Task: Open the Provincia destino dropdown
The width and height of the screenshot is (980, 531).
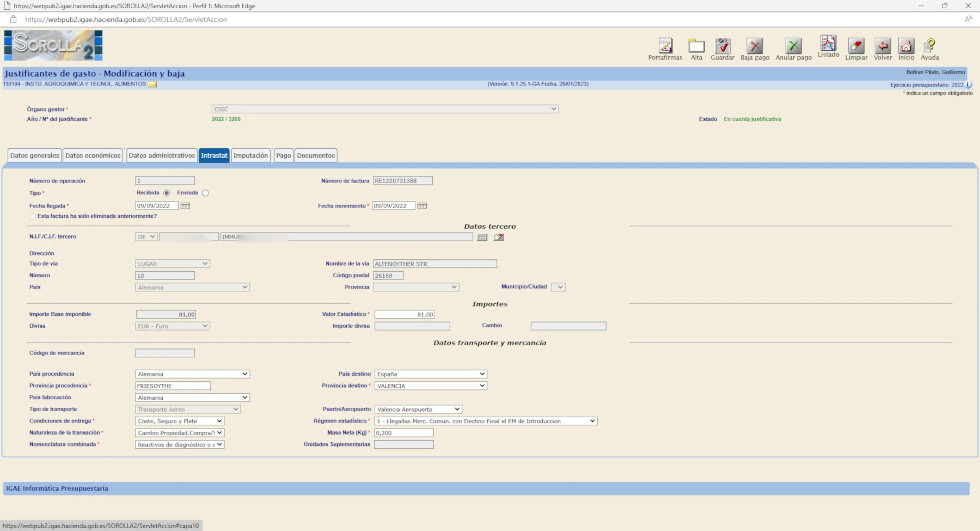Action: pyautogui.click(x=429, y=385)
